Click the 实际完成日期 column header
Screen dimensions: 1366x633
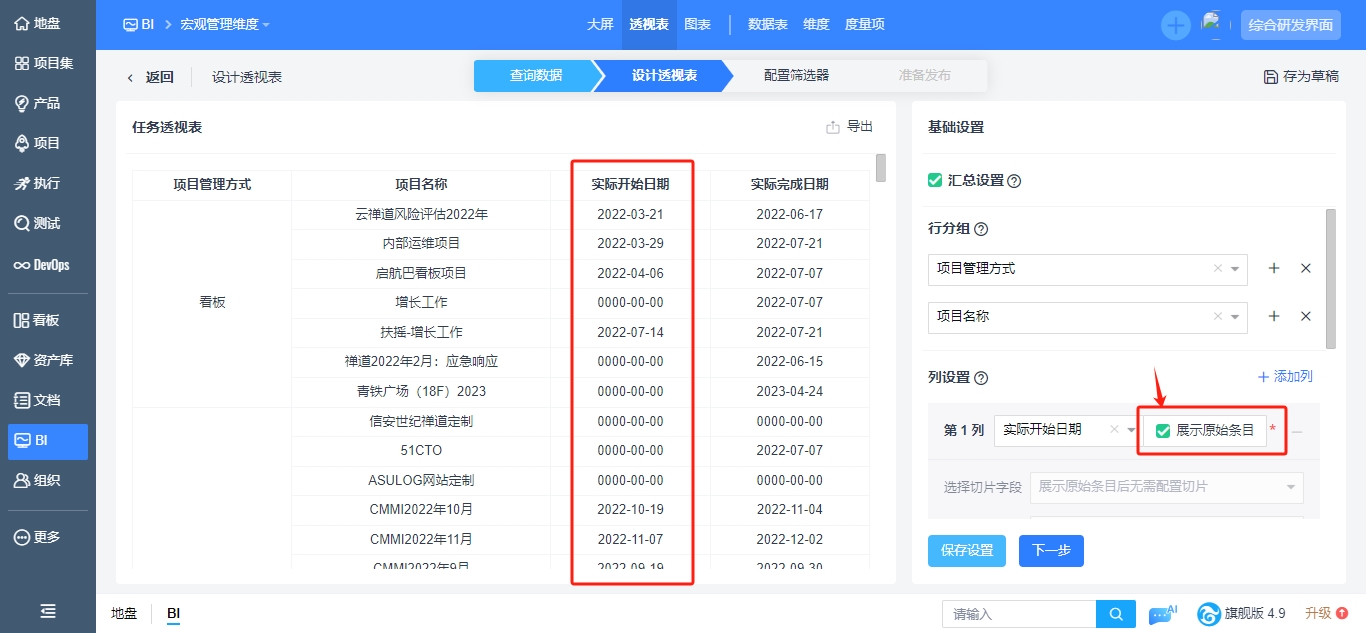tap(790, 184)
